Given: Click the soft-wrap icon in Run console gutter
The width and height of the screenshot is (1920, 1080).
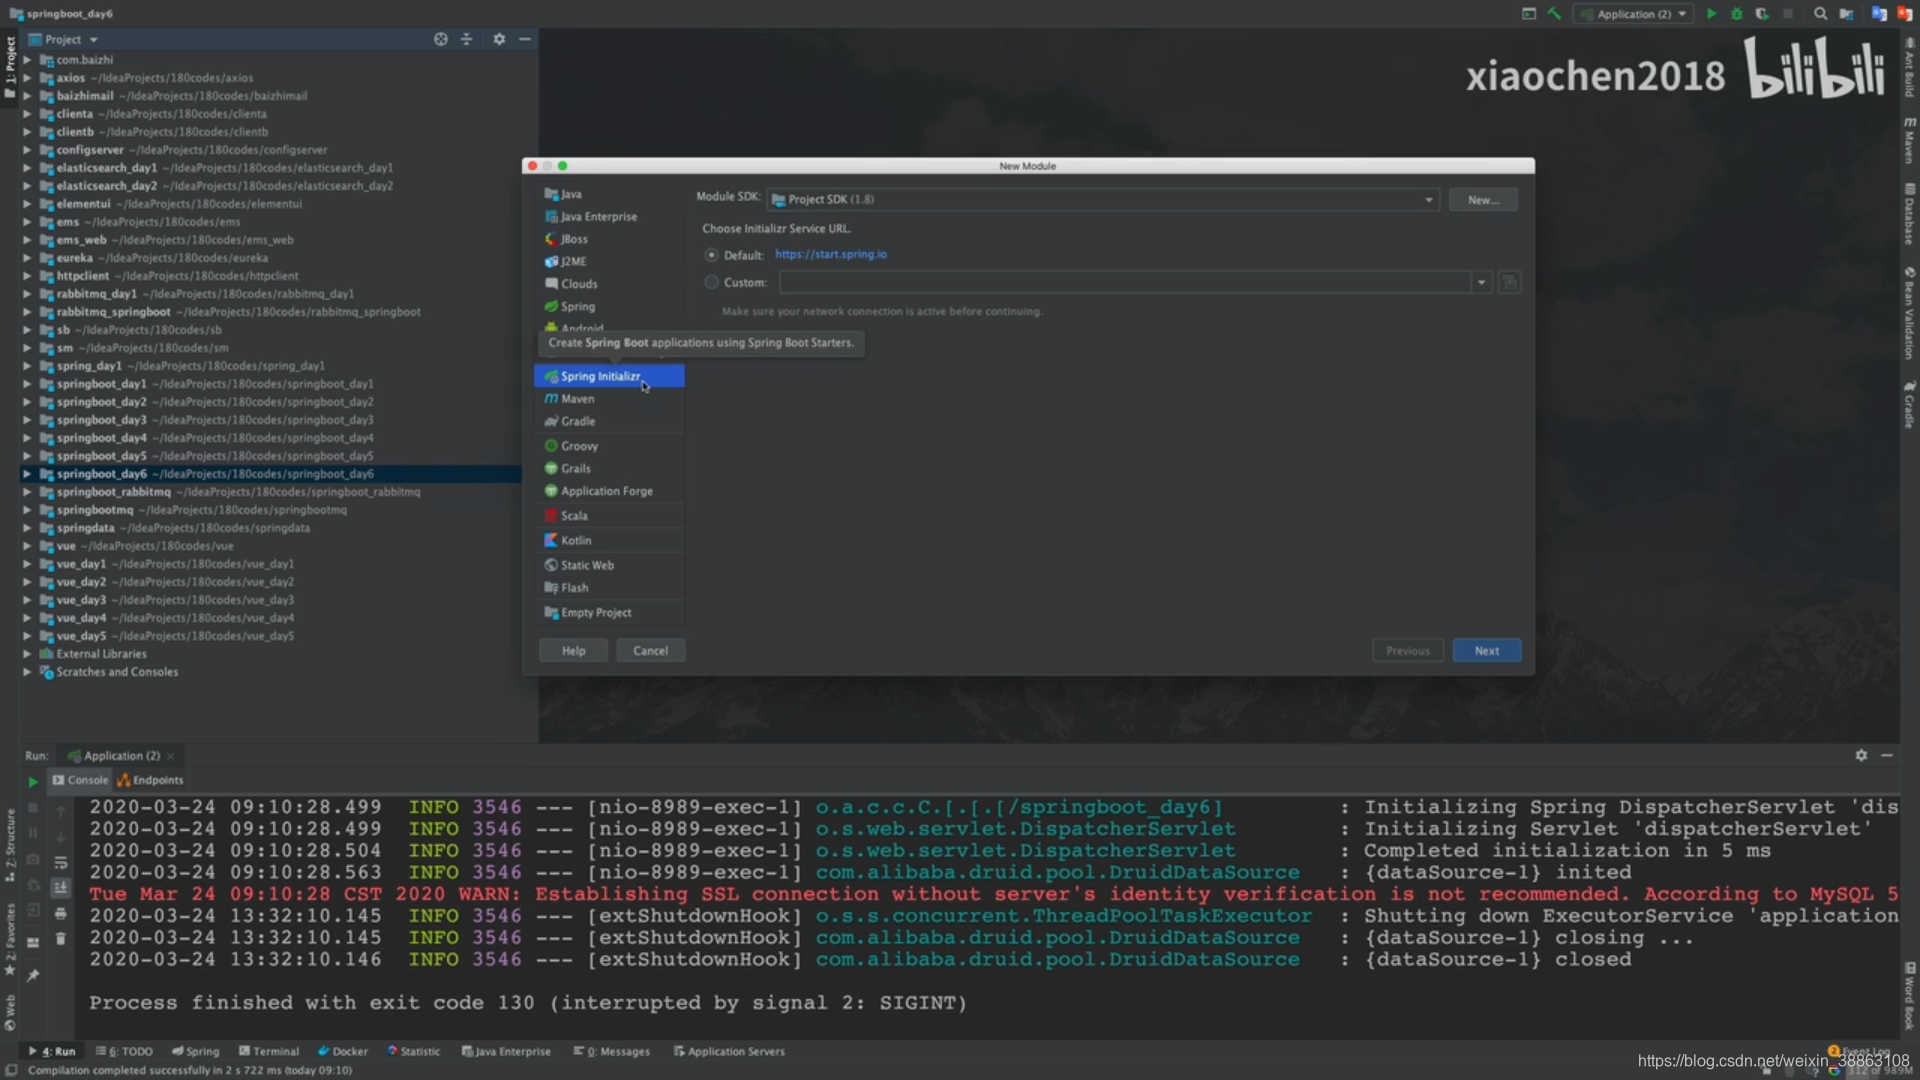Looking at the screenshot, I should [60, 862].
